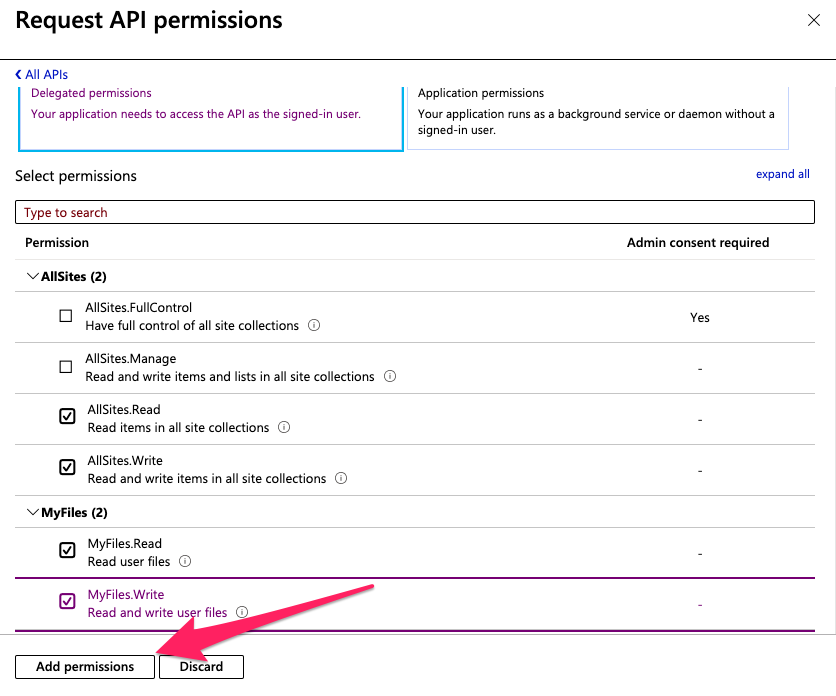Show info for AllSites.FullControl permission

tap(314, 325)
